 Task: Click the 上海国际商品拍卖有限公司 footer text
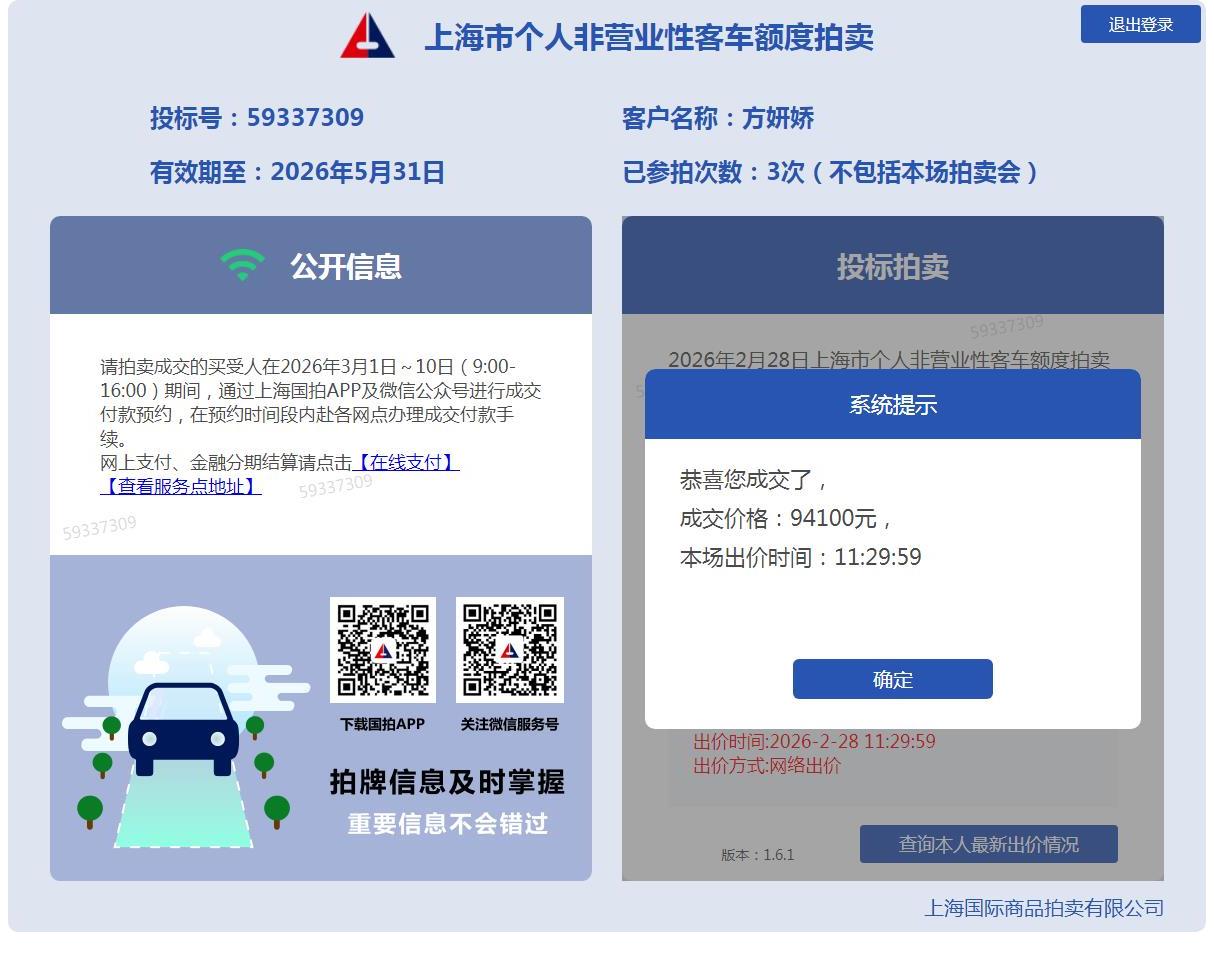coord(1043,907)
